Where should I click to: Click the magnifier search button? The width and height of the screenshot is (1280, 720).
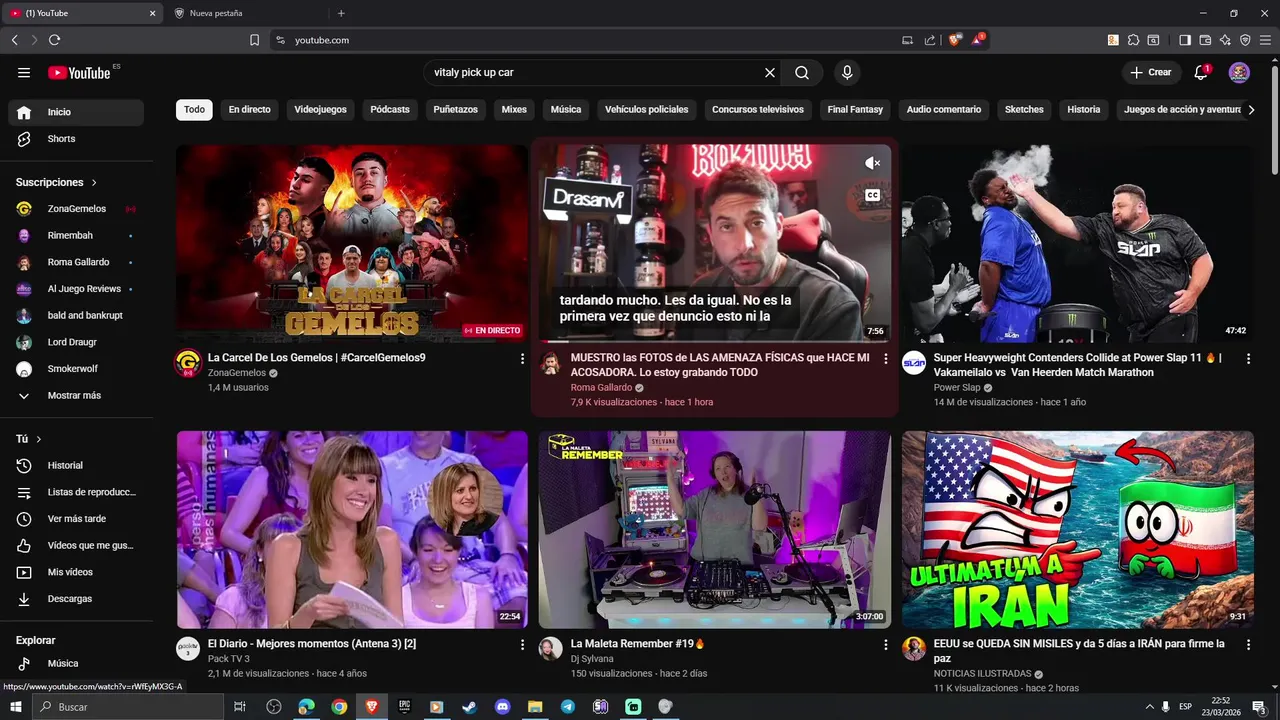tap(802, 72)
